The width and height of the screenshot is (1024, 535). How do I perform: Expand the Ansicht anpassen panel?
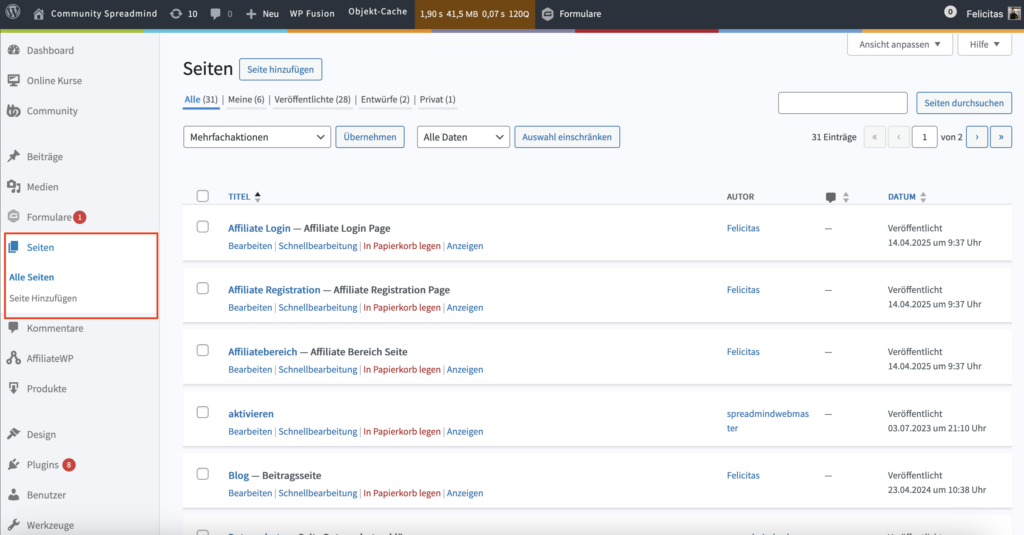click(x=899, y=45)
